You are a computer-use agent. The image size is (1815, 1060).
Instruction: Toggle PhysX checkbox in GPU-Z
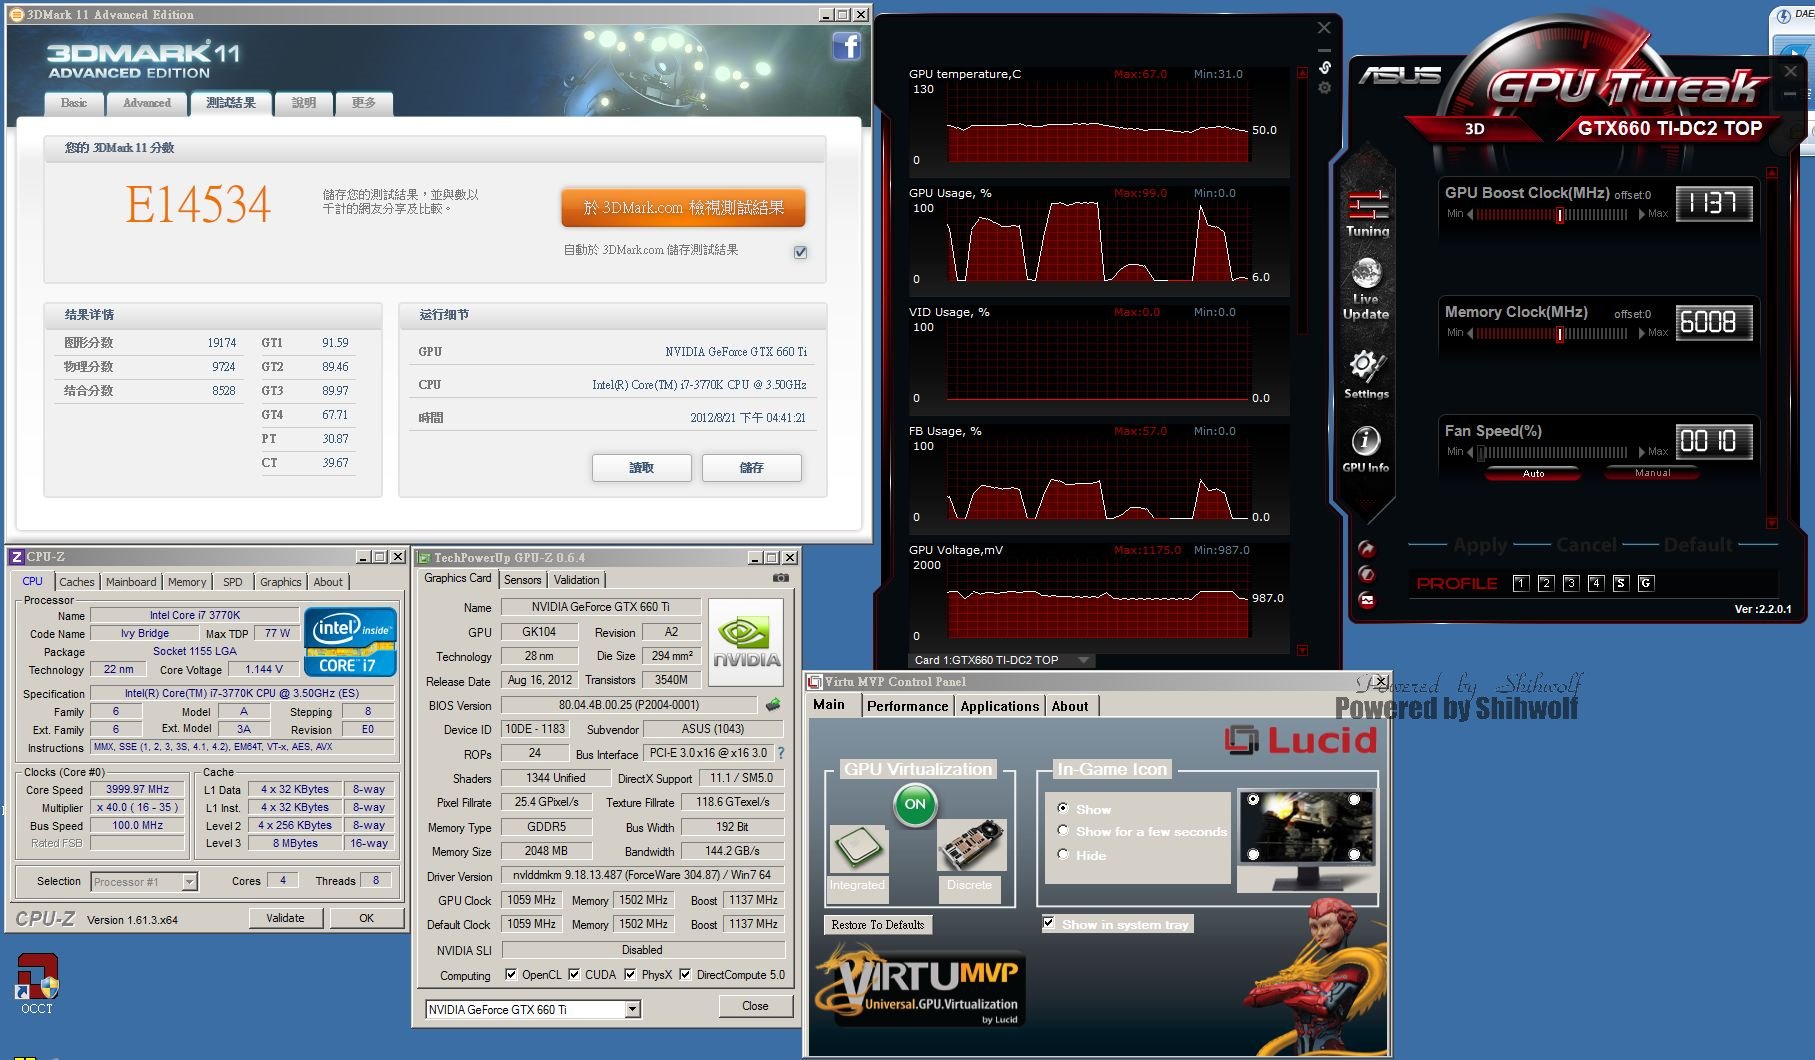[630, 974]
